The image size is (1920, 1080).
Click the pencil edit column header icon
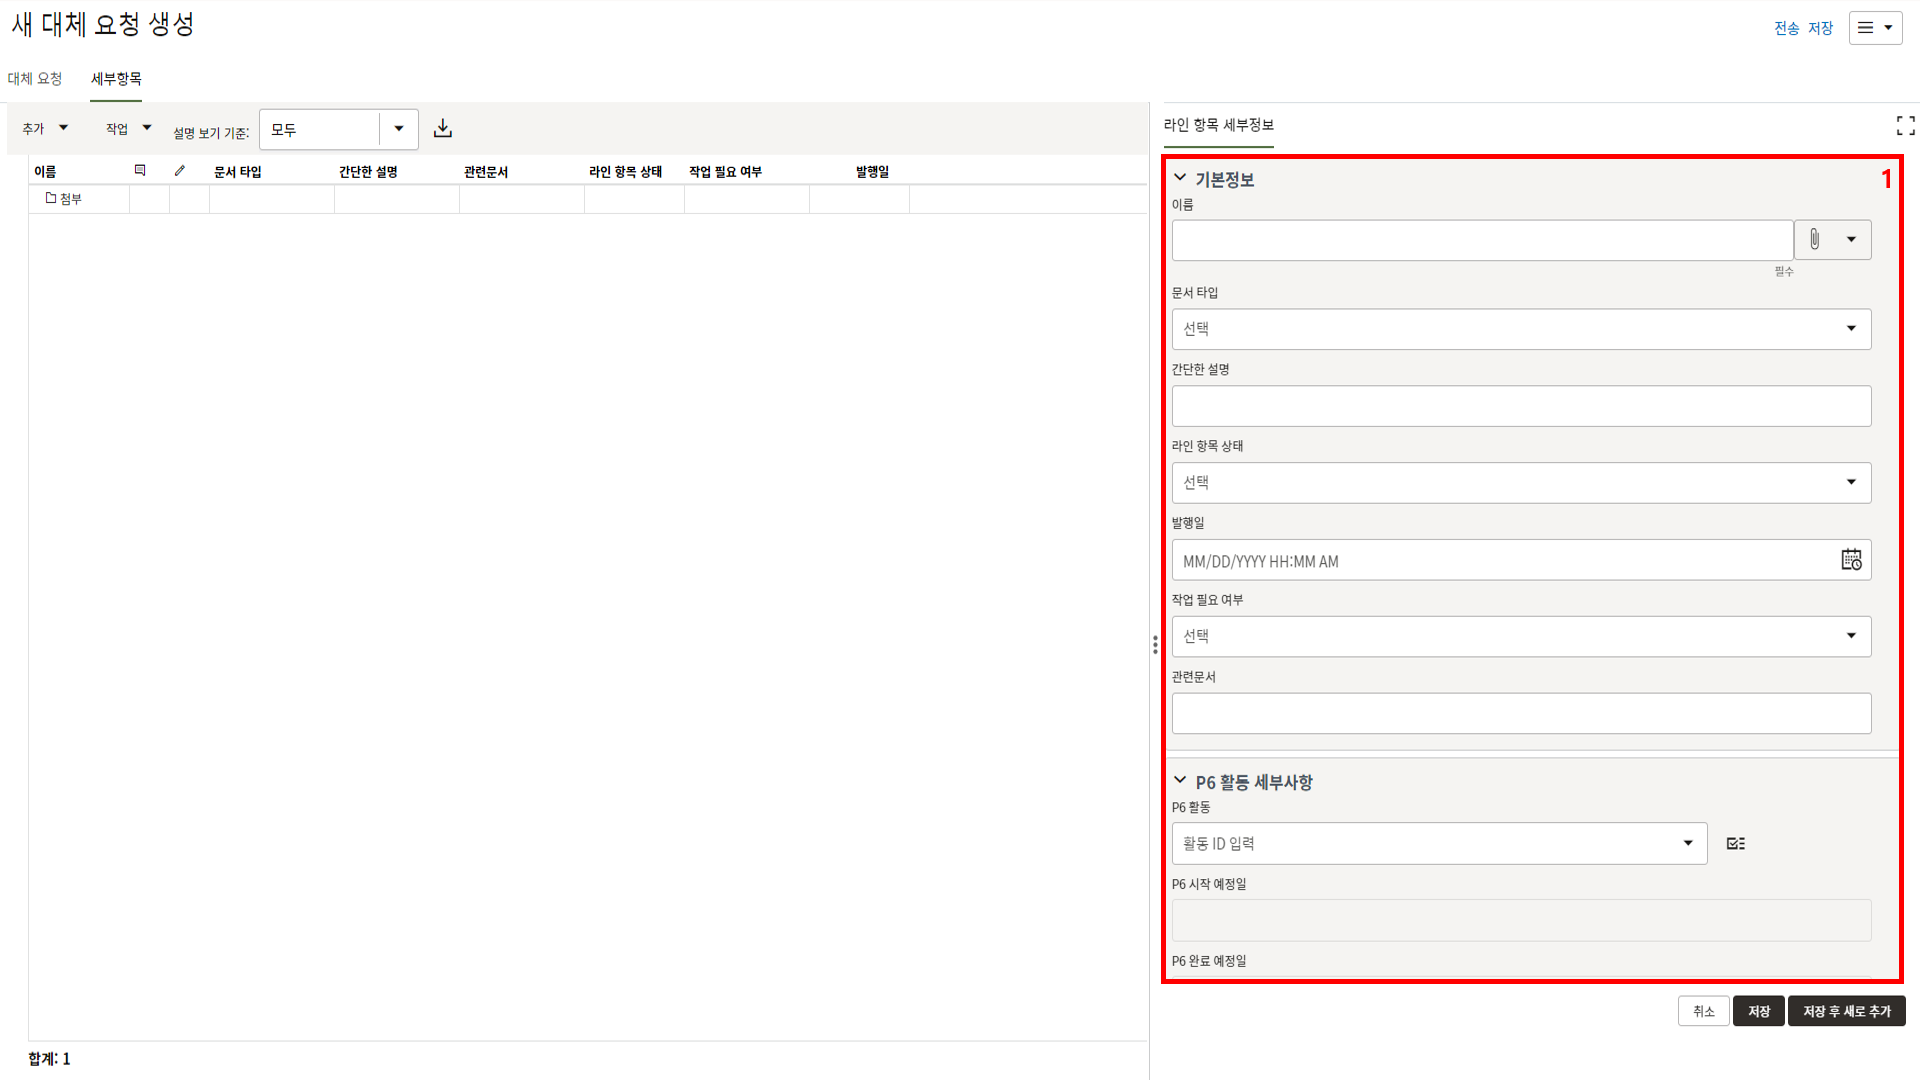[x=180, y=171]
